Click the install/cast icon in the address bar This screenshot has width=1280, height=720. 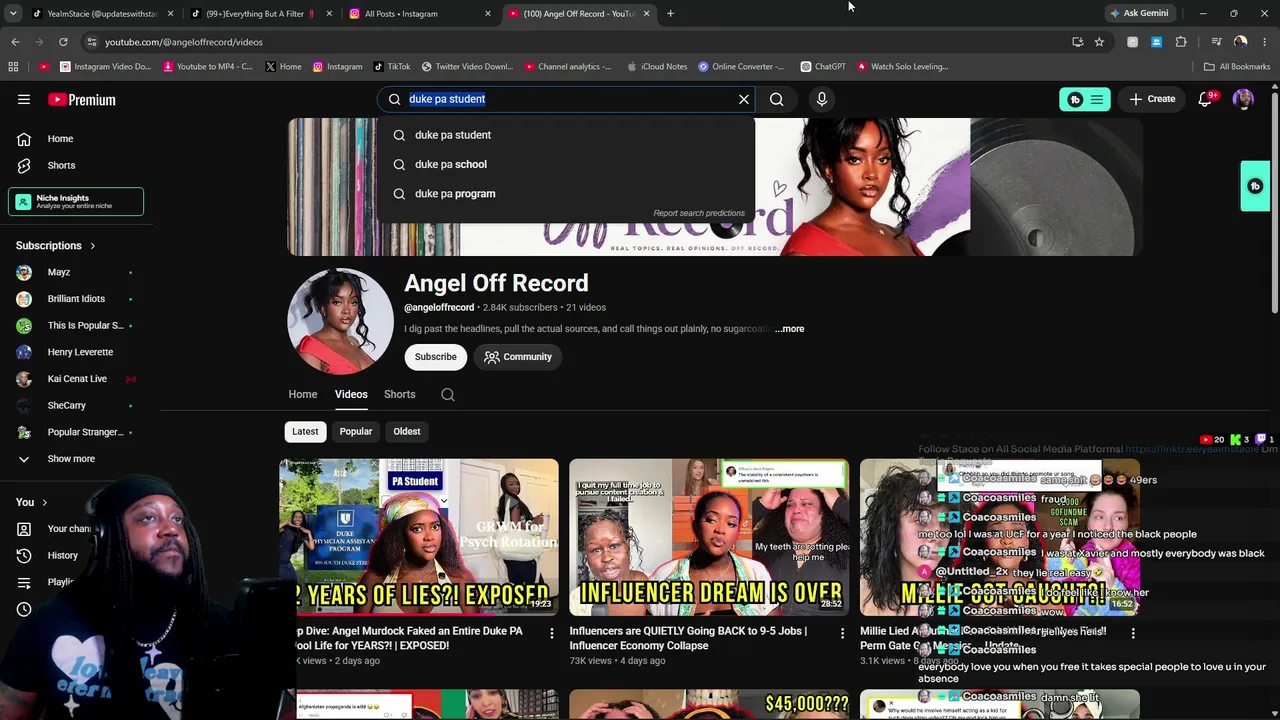coord(1077,42)
